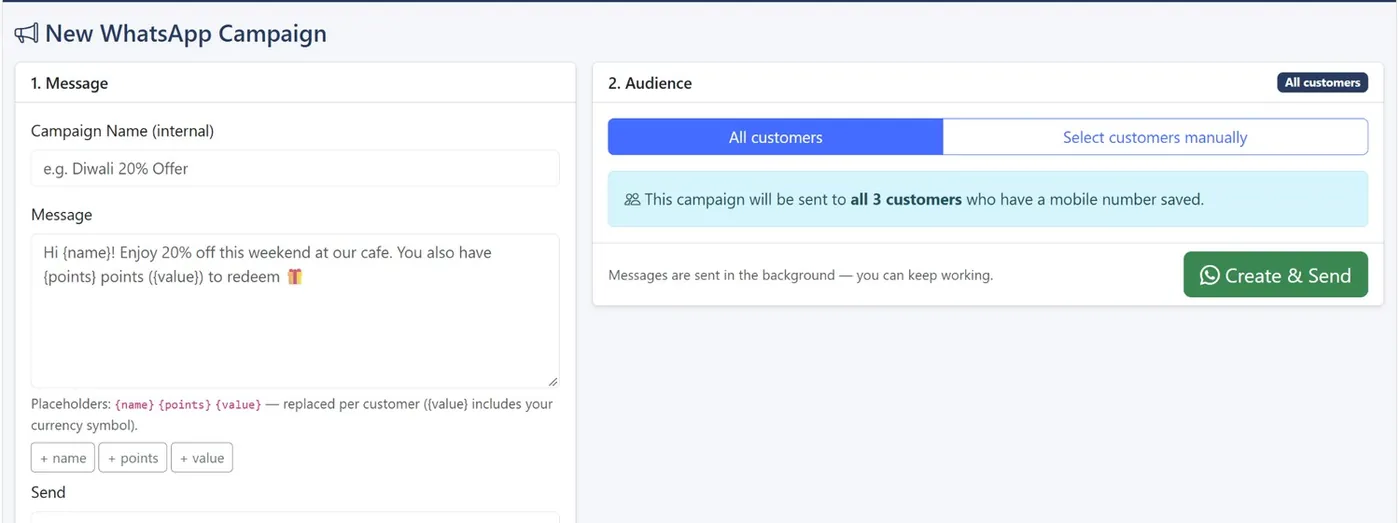Click the New WhatsApp Campaign heading
This screenshot has height=523, width=1400.
186,33
